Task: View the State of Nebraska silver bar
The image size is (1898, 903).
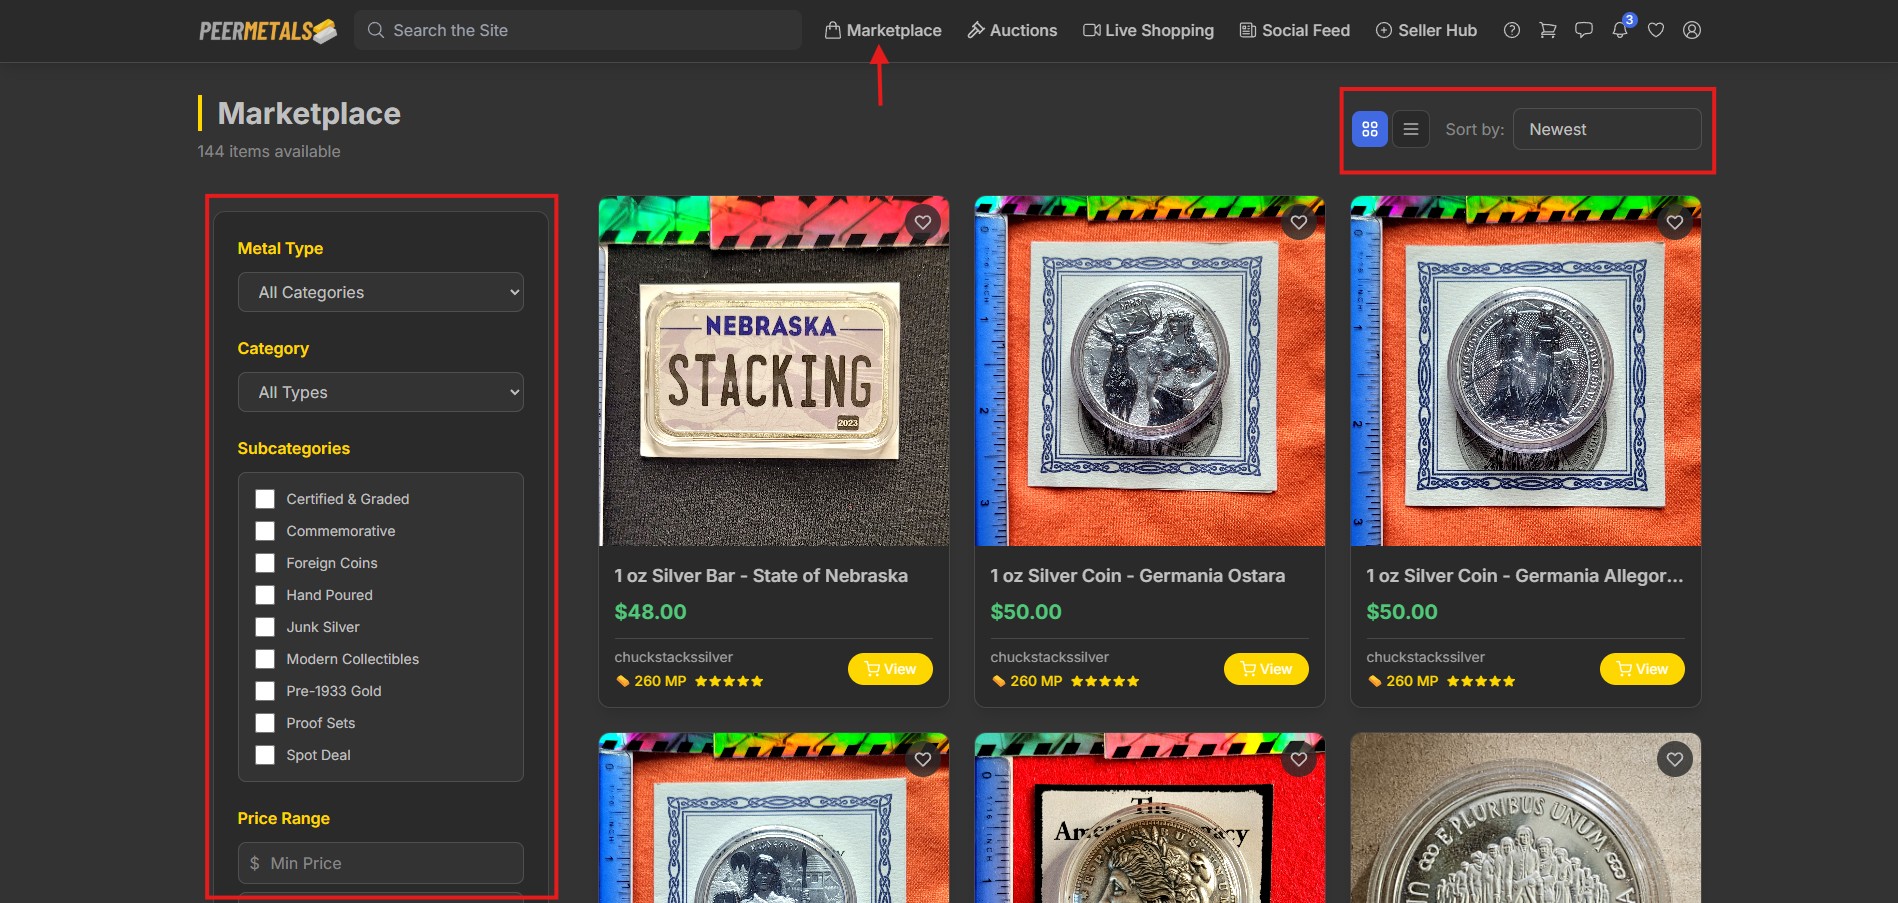Action: (x=890, y=669)
